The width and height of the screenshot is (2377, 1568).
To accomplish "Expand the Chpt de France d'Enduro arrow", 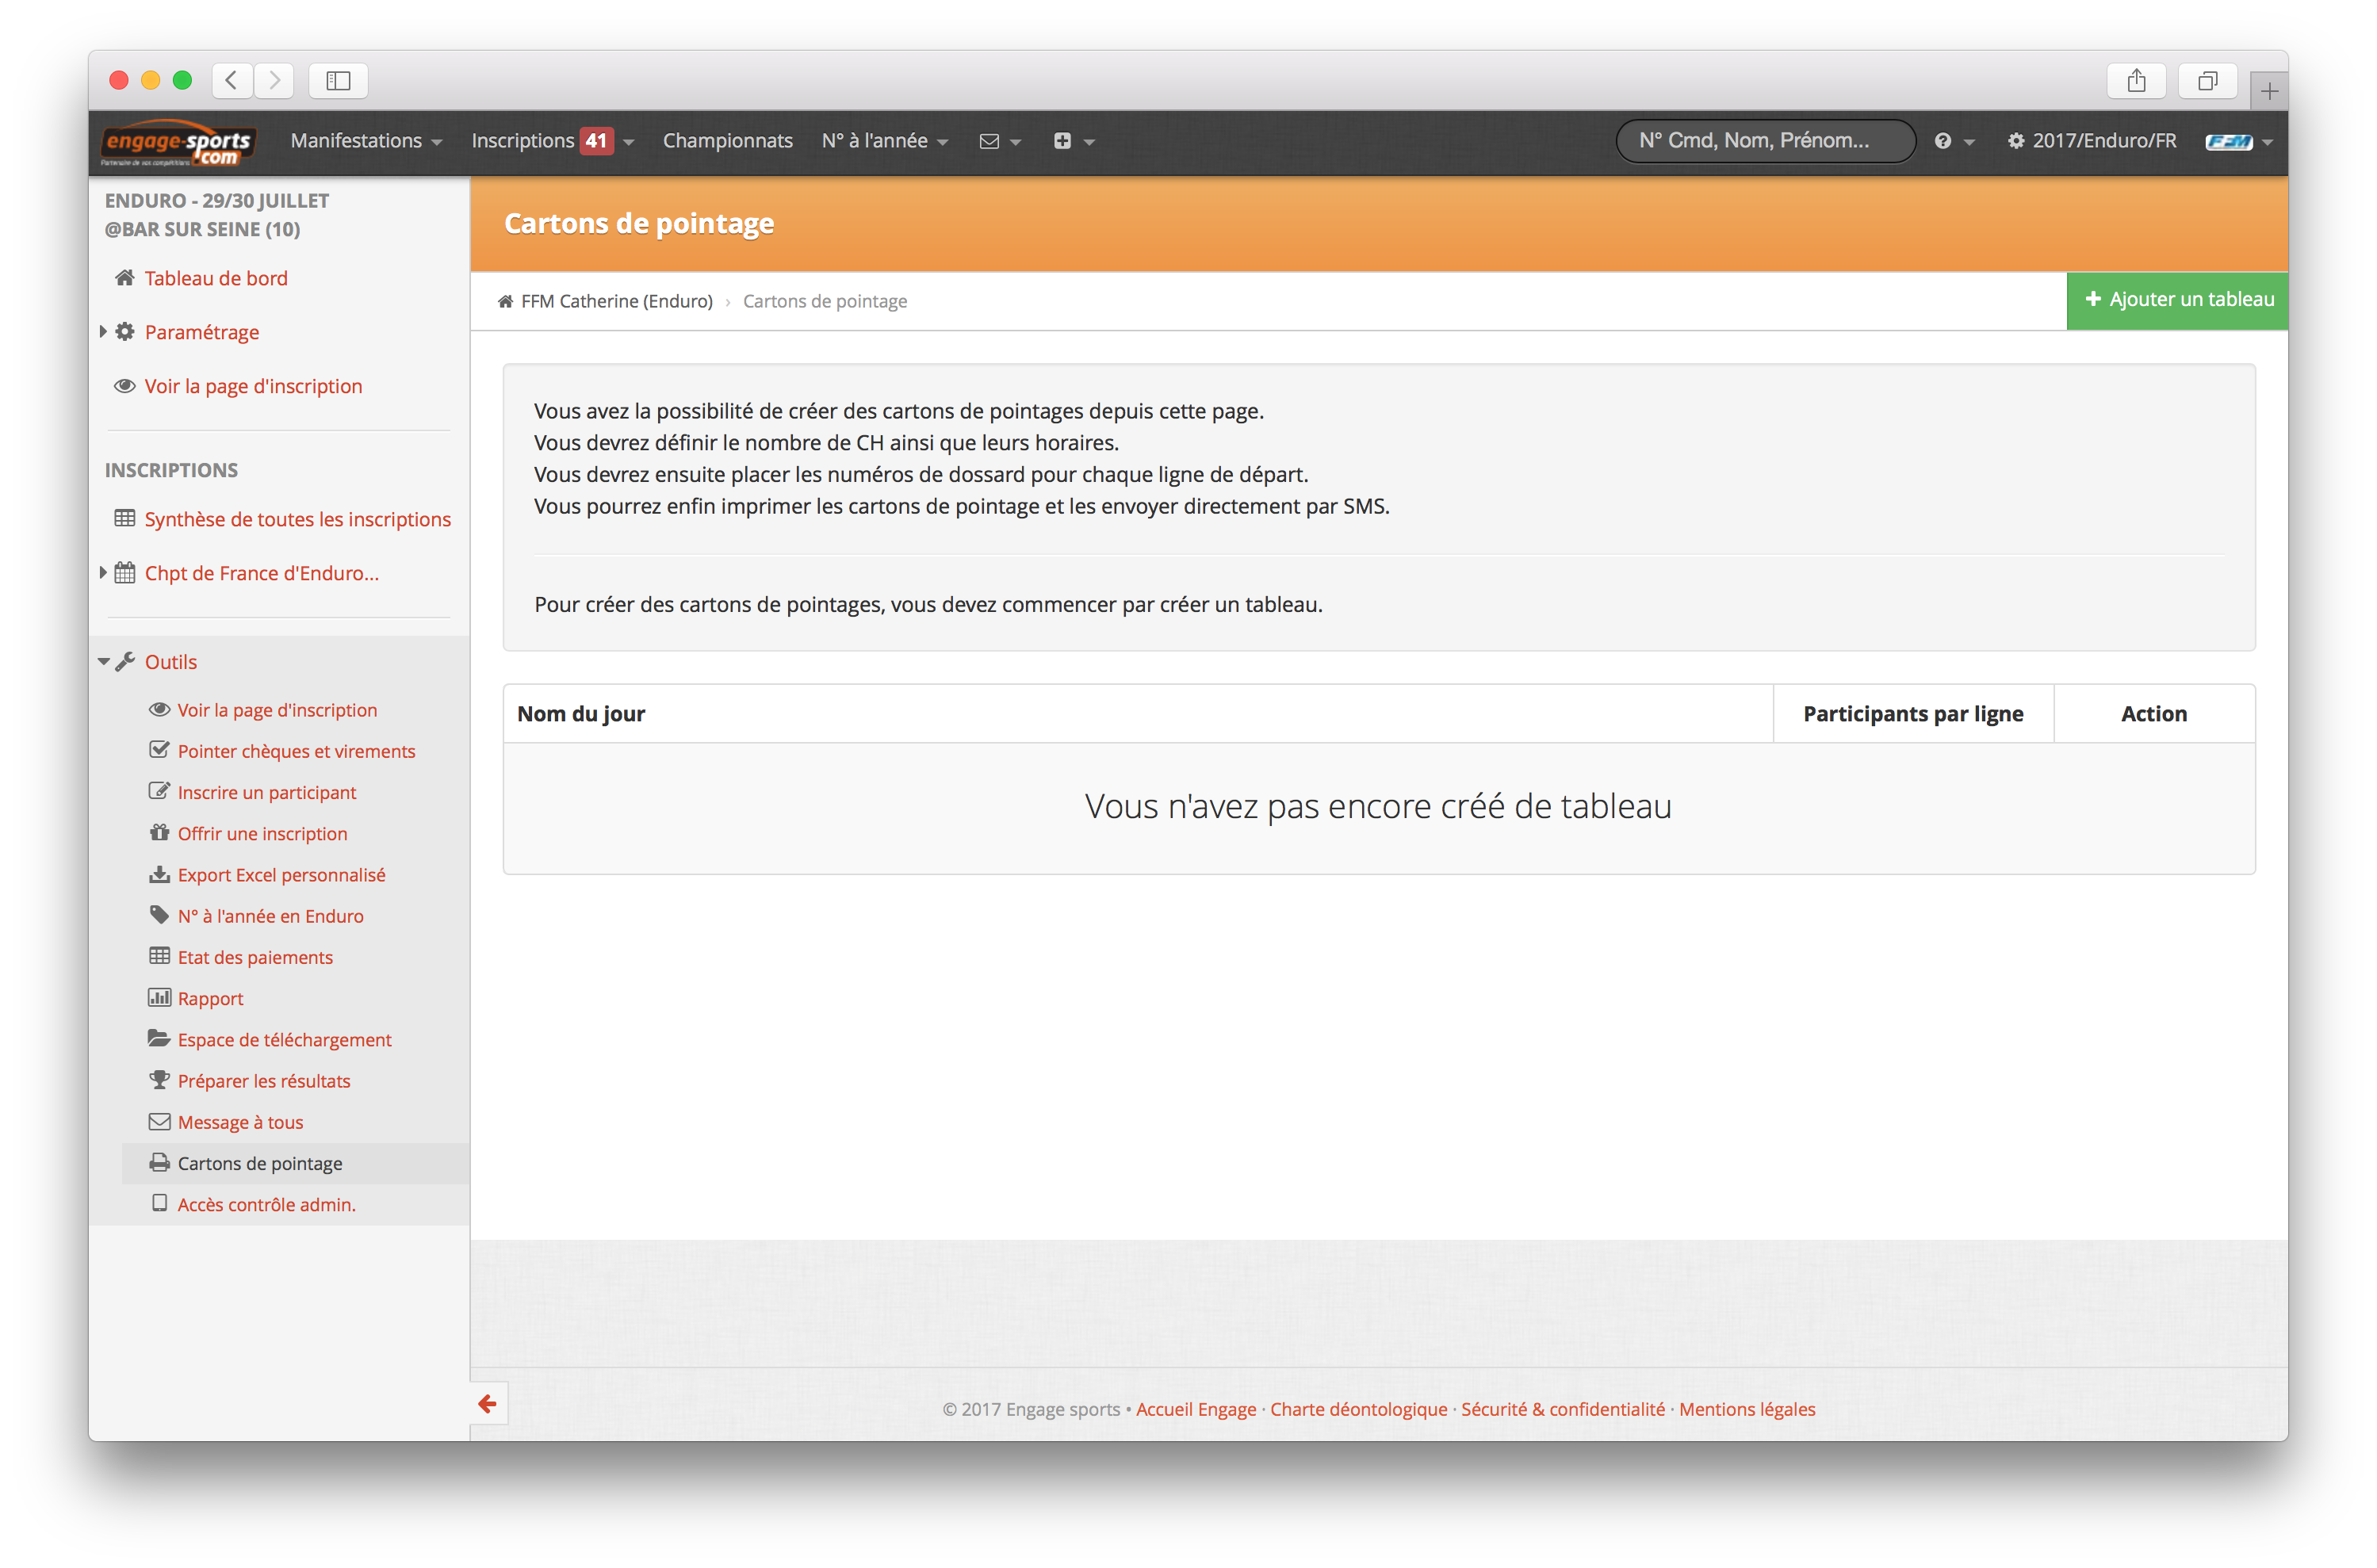I will 103,572.
